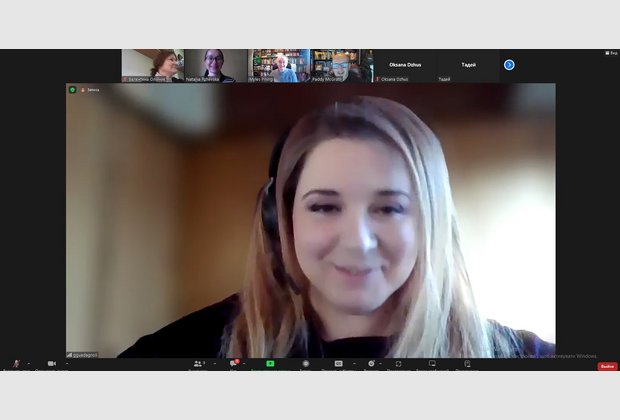Viewport: 620px width, 420px height.
Task: Click the Record icon in toolbar
Action: pos(306,363)
